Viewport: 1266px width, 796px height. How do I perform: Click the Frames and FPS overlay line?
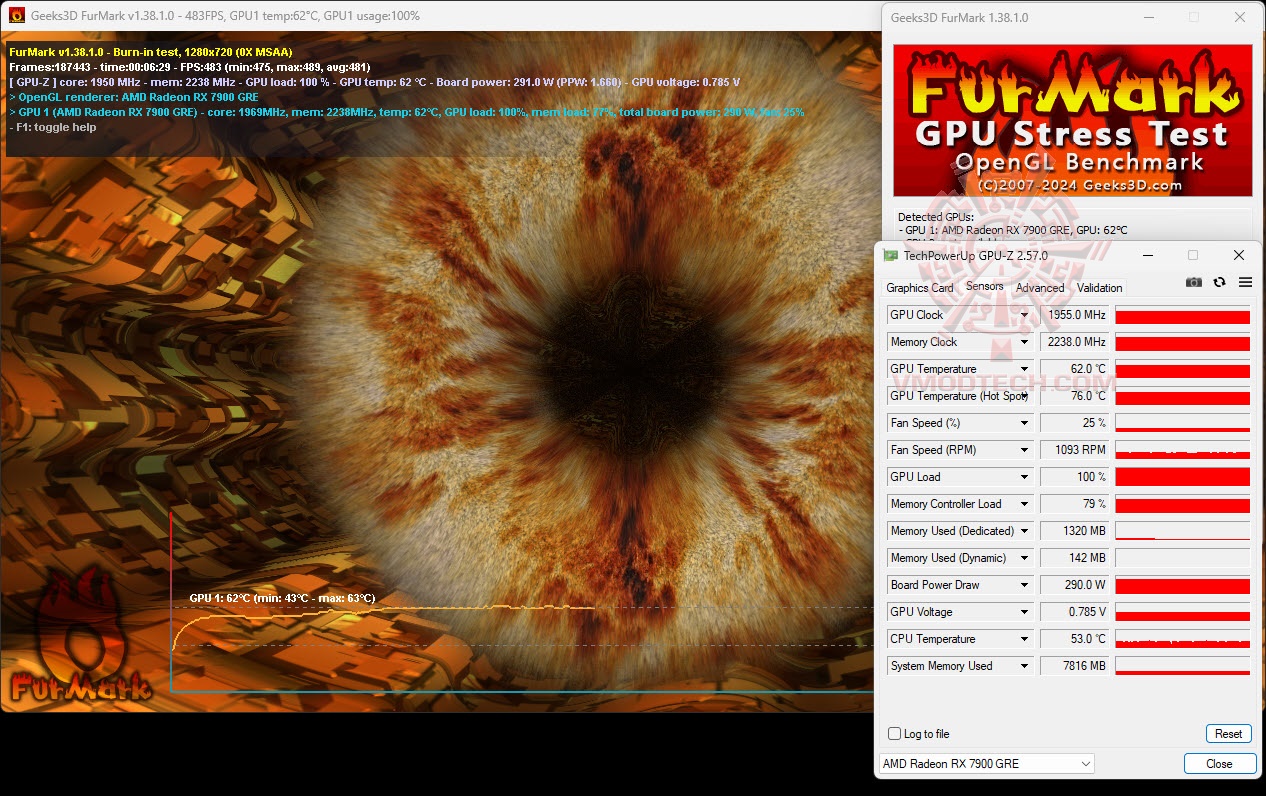click(x=190, y=67)
